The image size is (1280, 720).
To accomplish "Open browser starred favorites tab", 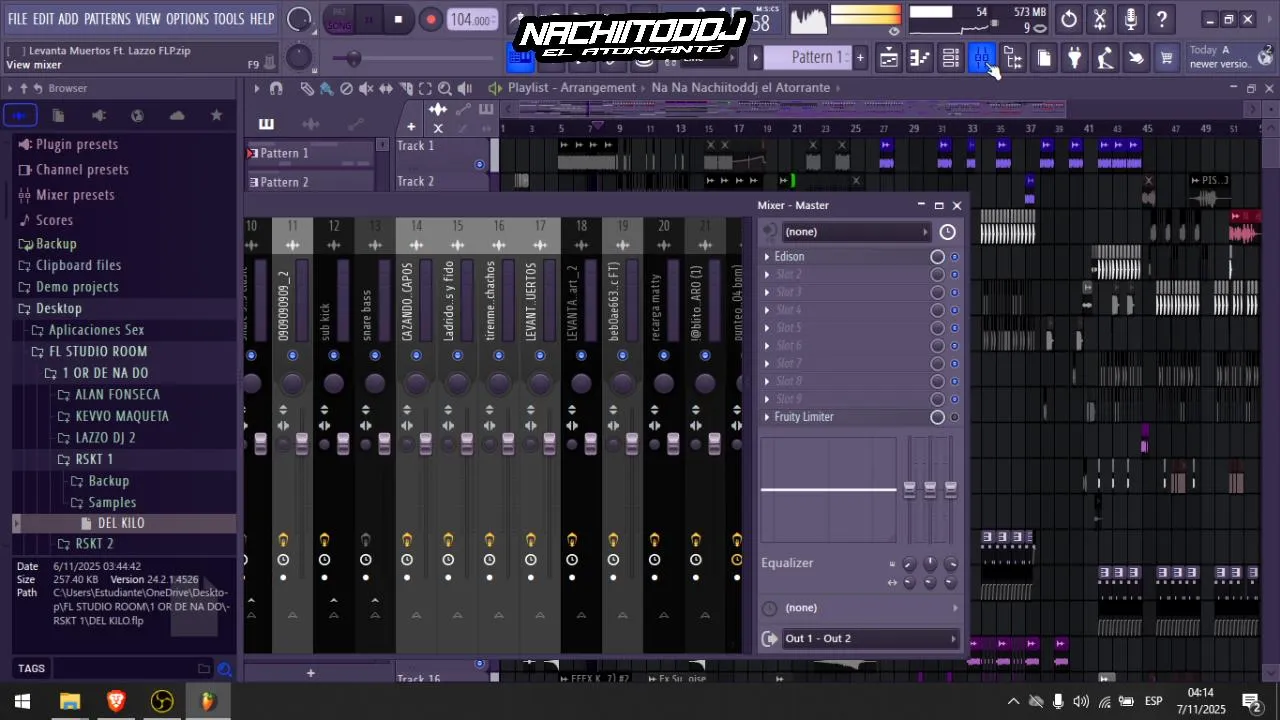I will pyautogui.click(x=216, y=115).
